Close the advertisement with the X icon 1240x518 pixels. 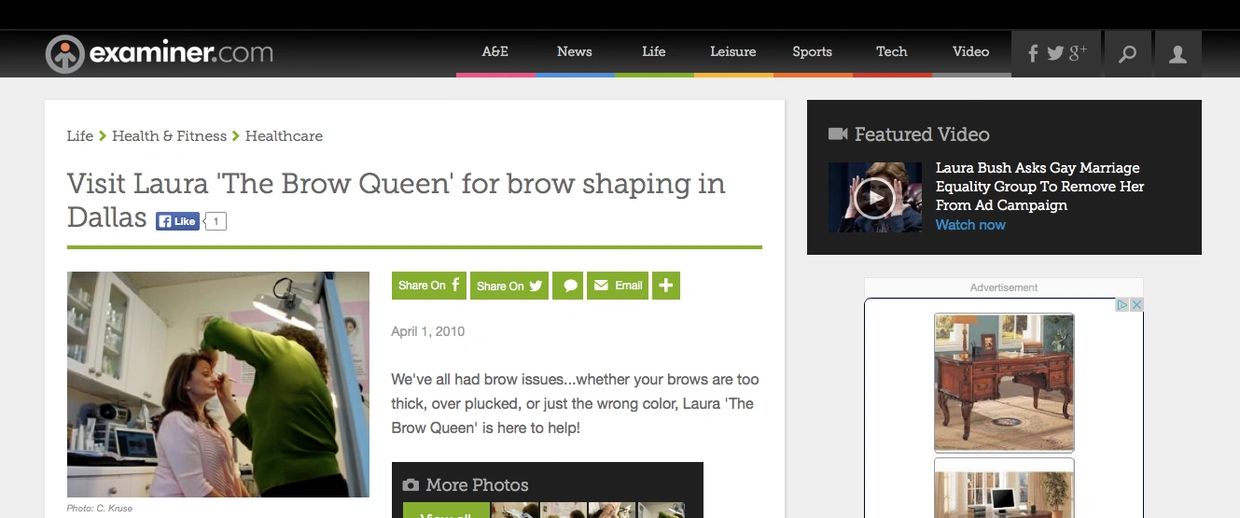tap(1136, 305)
